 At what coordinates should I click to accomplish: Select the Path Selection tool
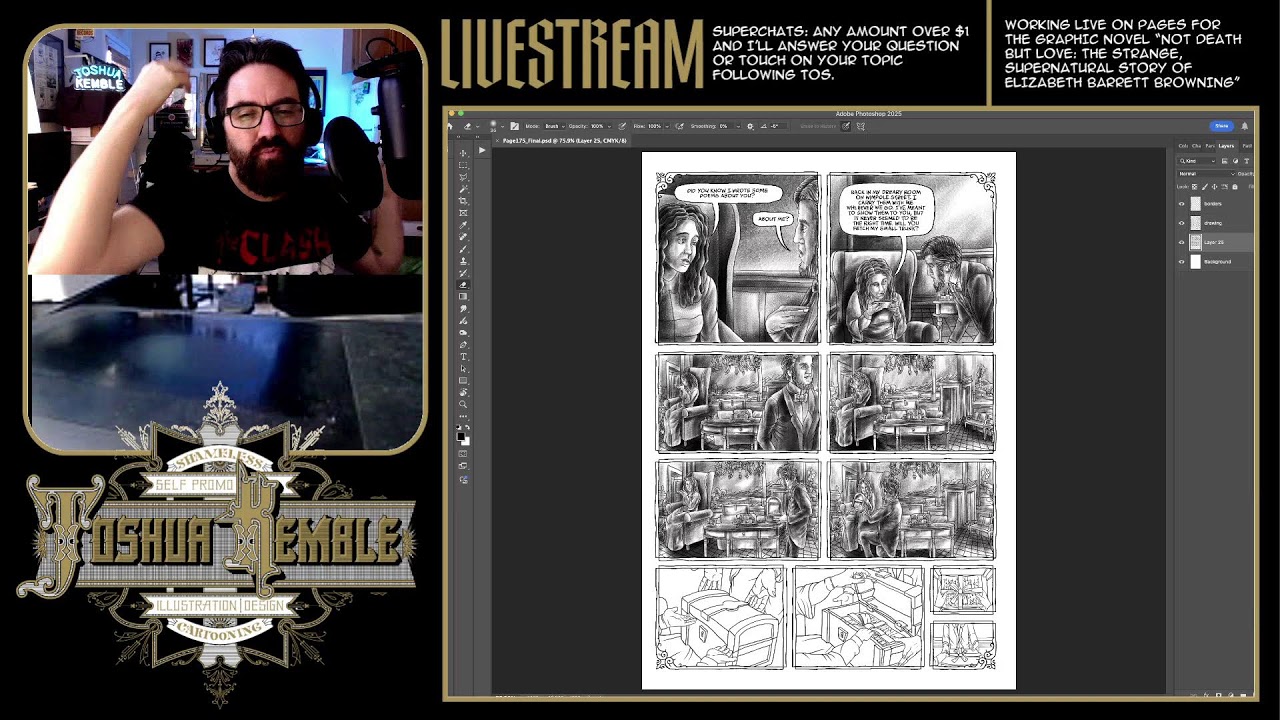click(x=463, y=368)
